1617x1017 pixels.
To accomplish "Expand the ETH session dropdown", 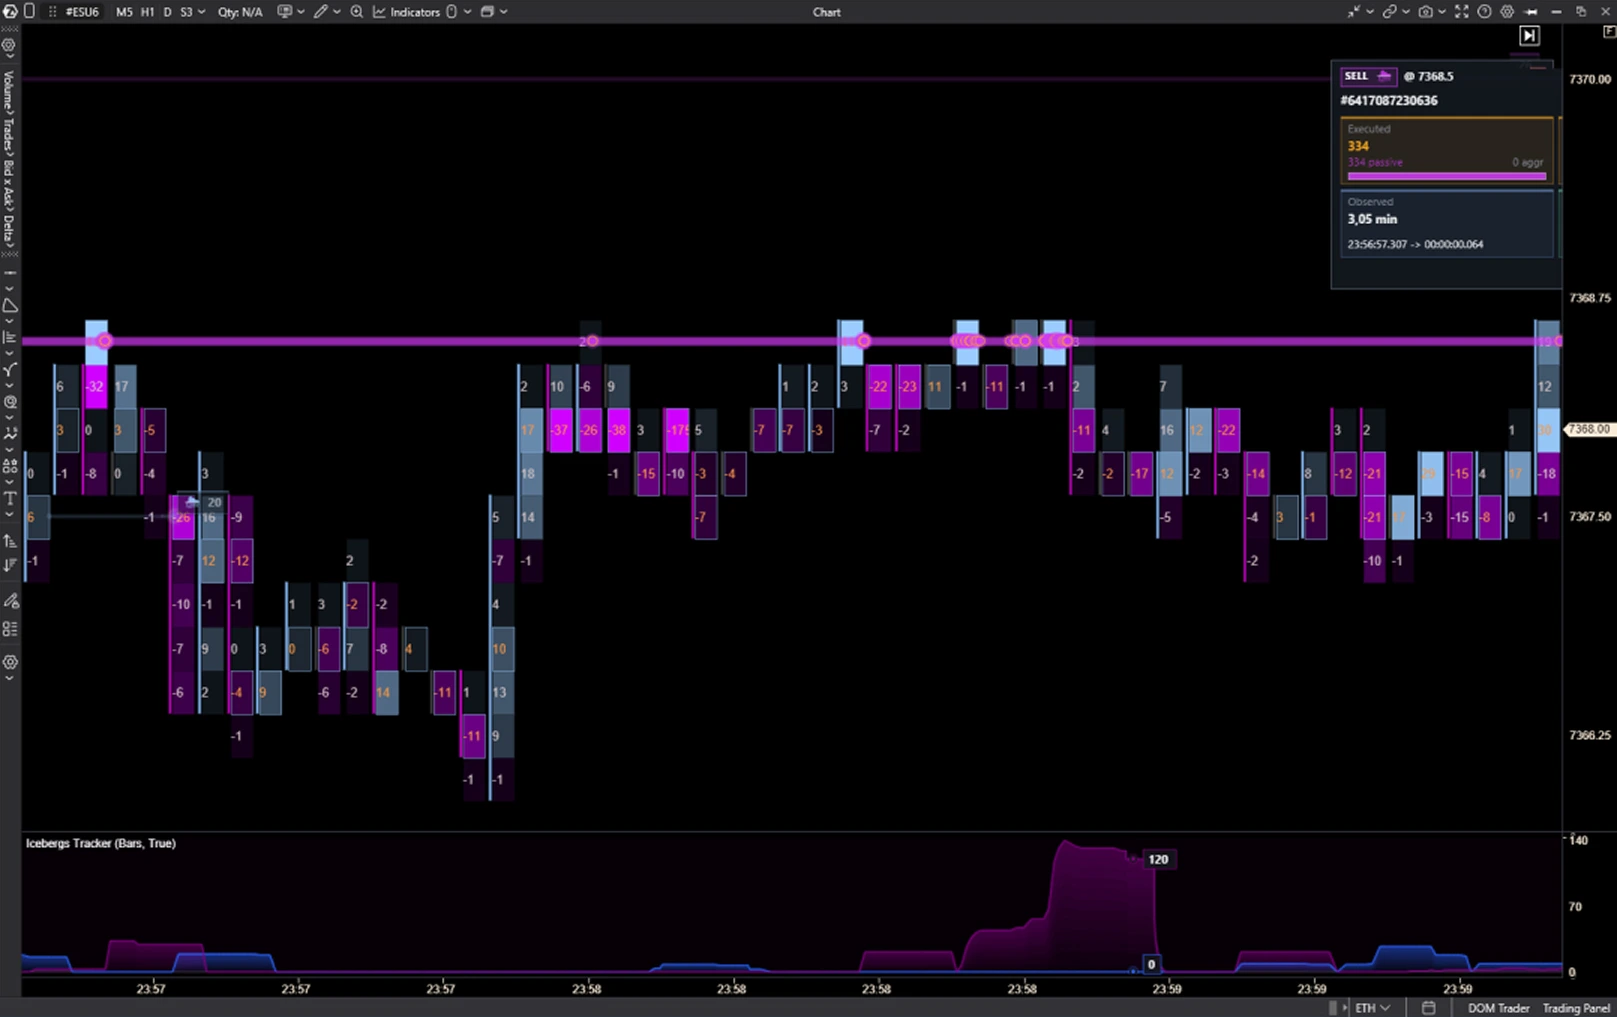I will click(1372, 1008).
